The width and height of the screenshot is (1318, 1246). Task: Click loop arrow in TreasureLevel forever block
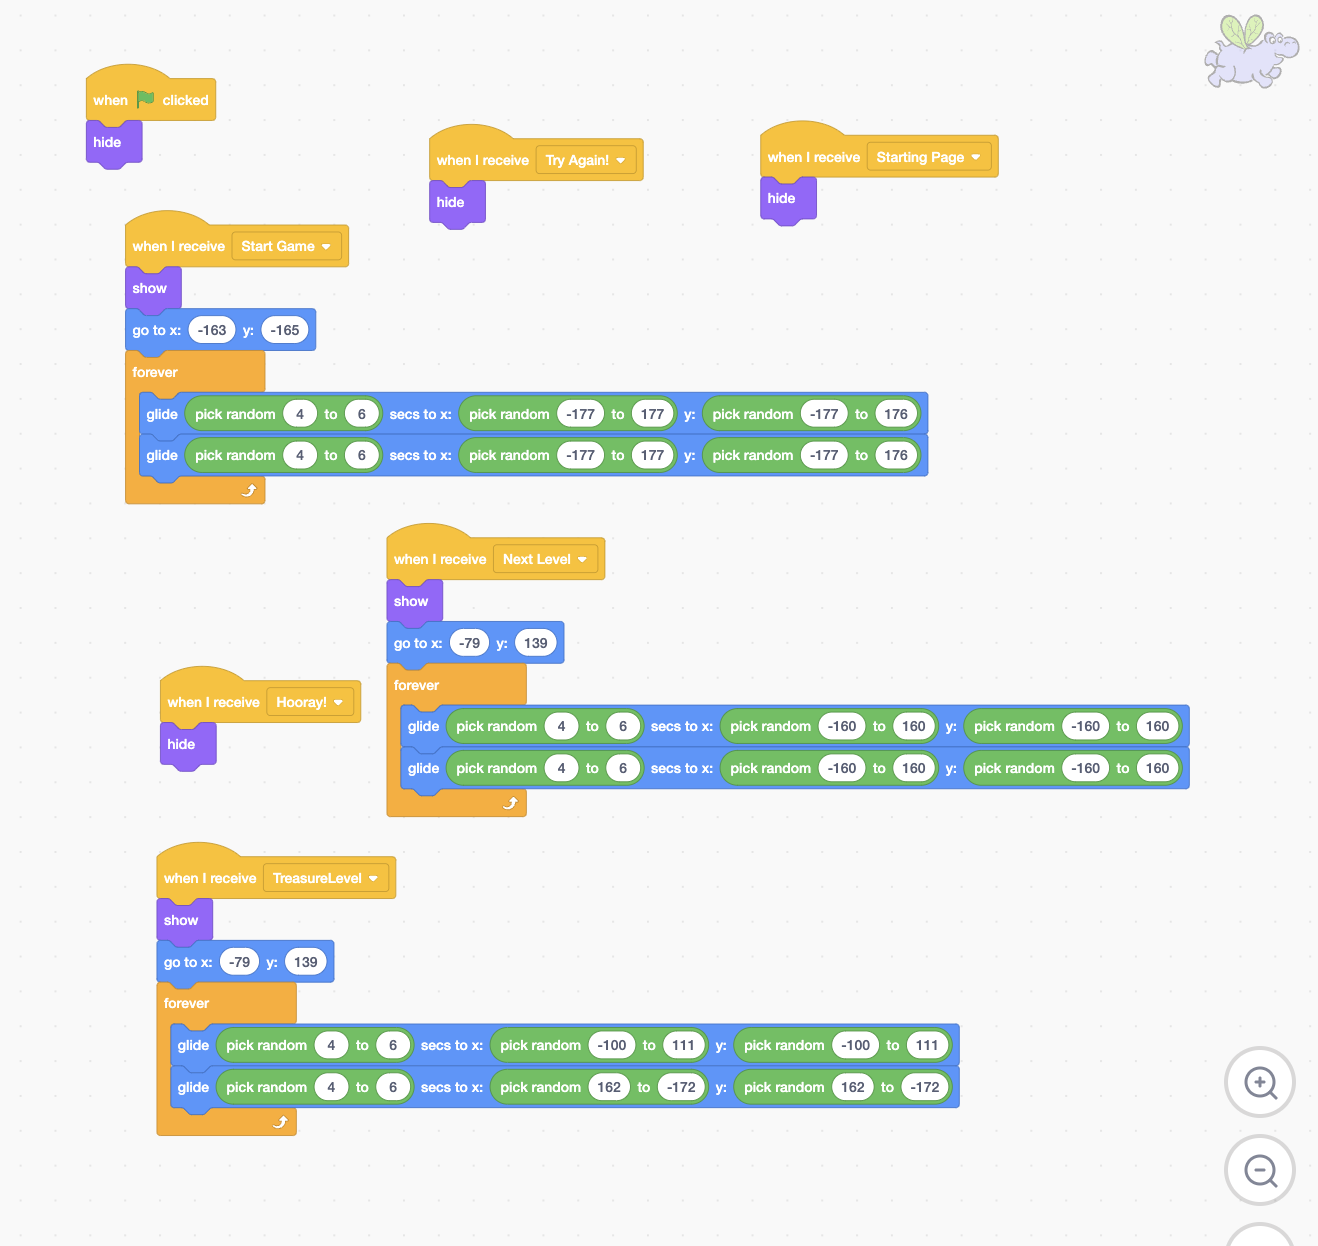point(280,1122)
